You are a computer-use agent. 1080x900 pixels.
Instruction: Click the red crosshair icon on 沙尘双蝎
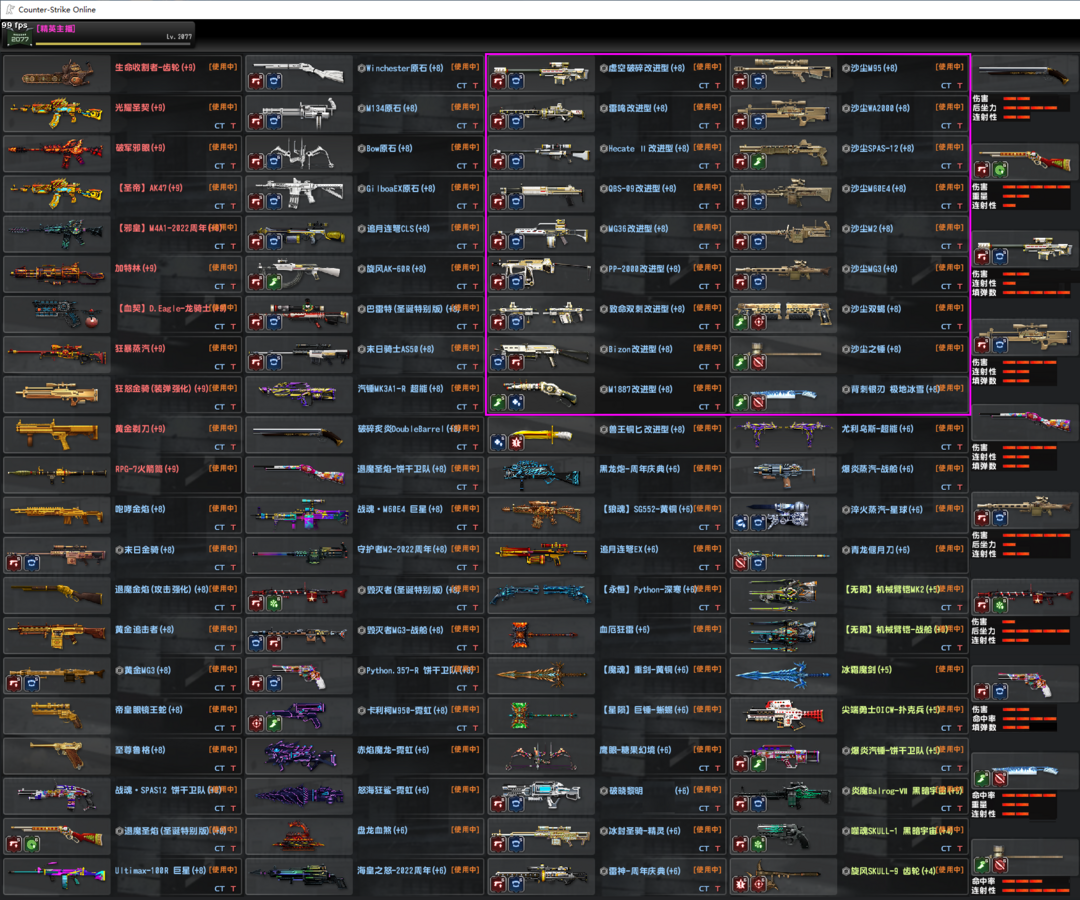(x=759, y=322)
